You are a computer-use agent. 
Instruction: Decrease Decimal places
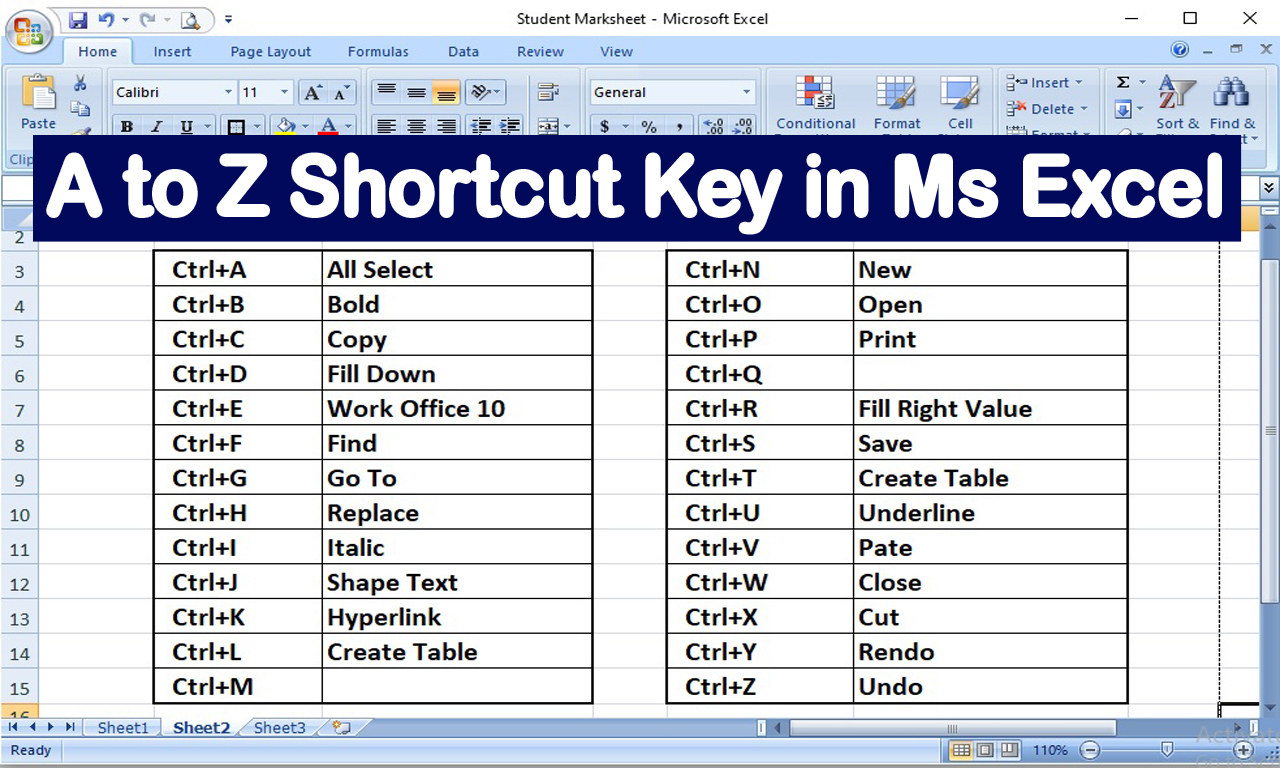coord(742,126)
